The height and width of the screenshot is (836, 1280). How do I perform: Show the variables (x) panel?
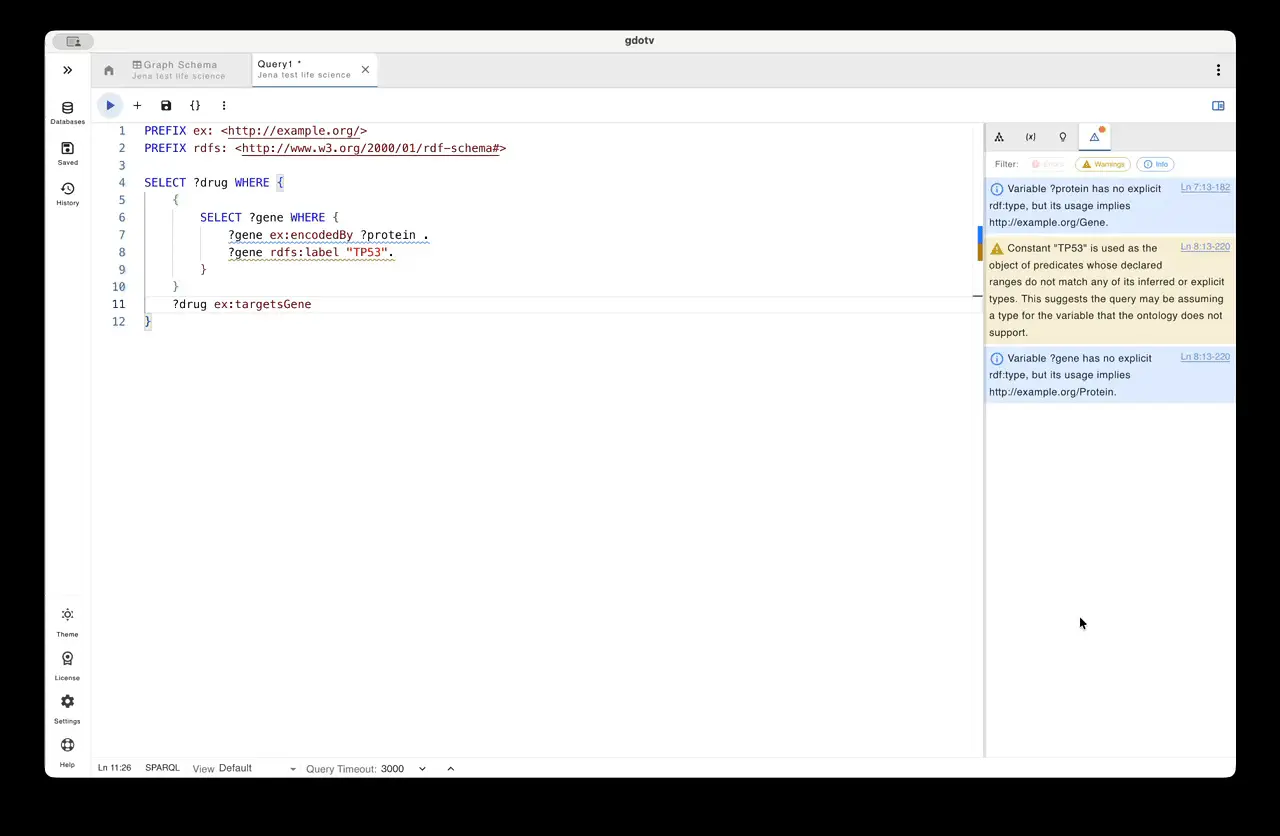(x=1030, y=137)
